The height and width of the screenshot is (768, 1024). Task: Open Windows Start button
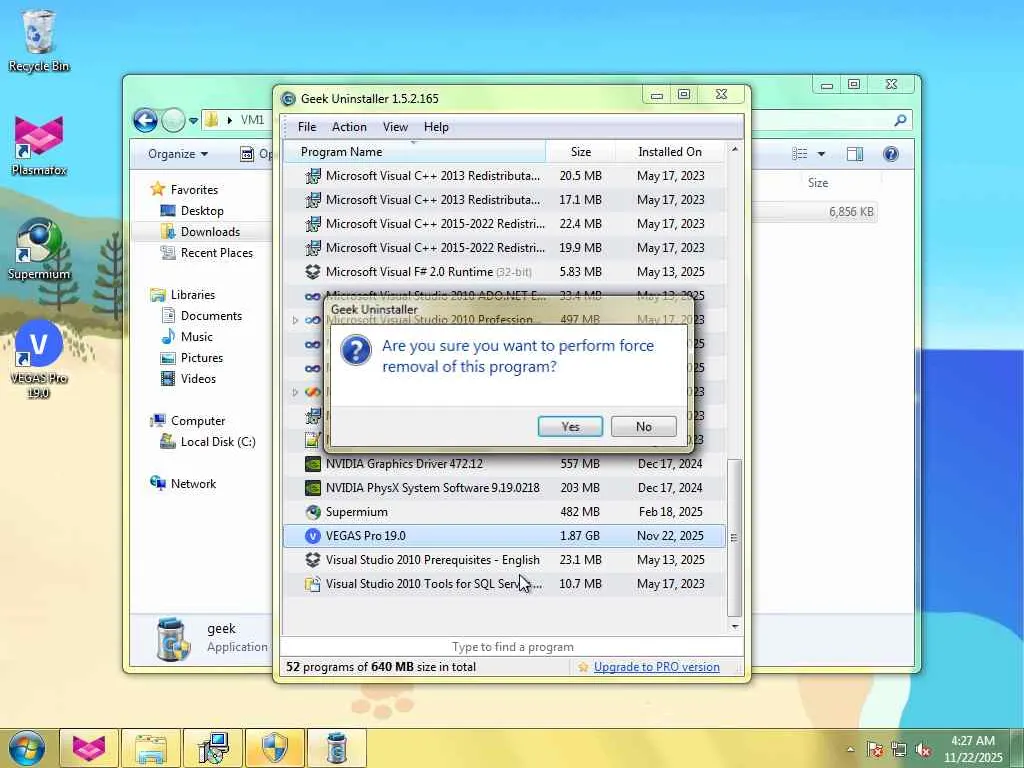pos(26,748)
